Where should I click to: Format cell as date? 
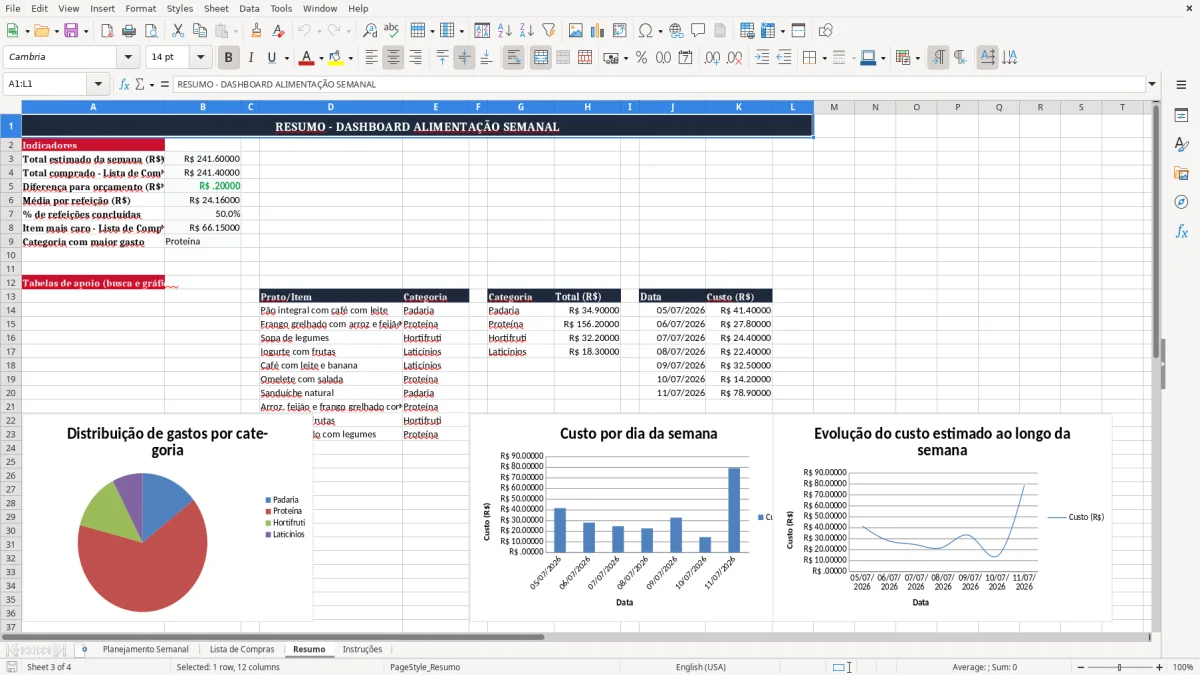click(x=685, y=57)
